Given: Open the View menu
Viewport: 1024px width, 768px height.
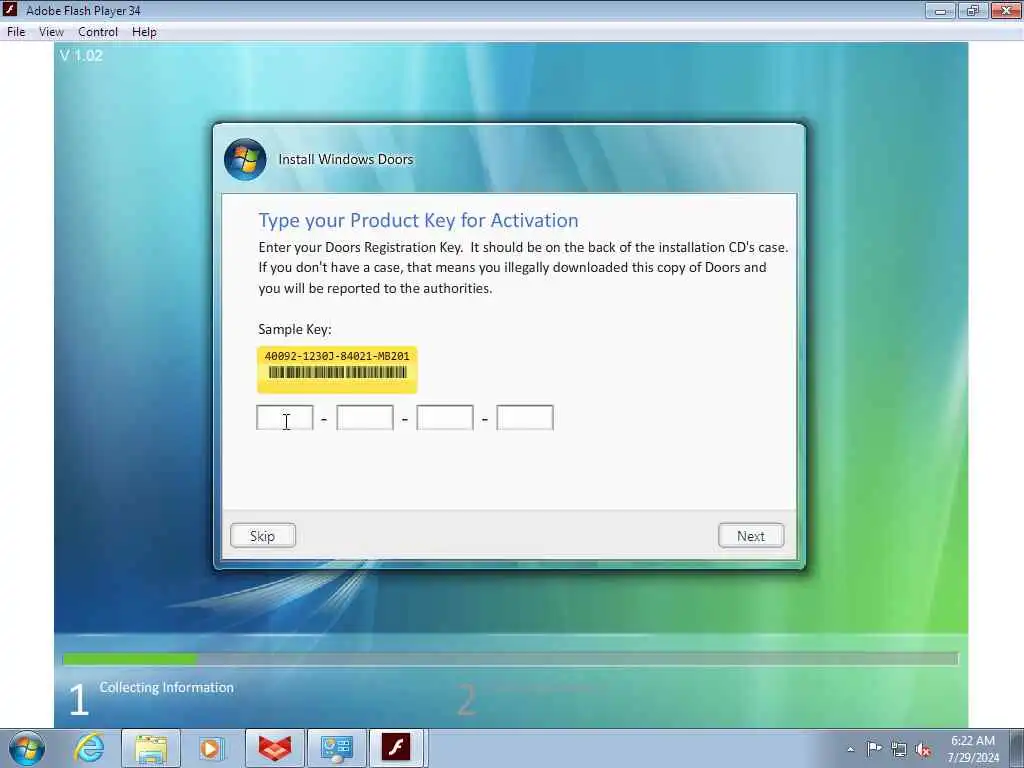Looking at the screenshot, I should tap(51, 32).
